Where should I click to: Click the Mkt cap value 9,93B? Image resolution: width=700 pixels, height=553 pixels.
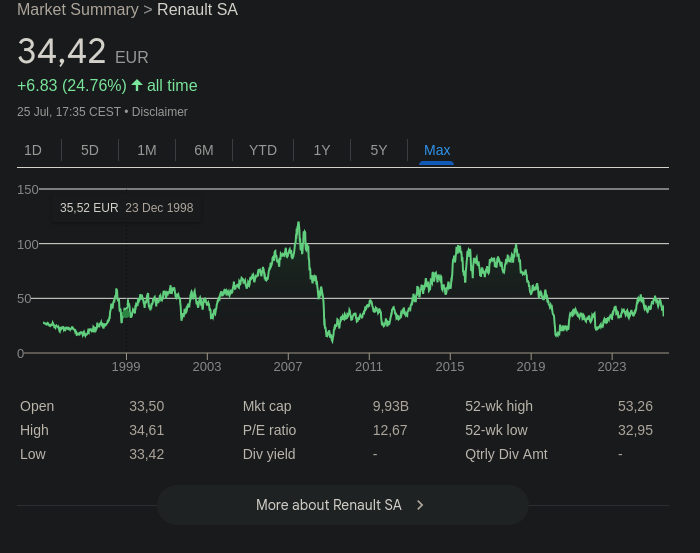391,406
